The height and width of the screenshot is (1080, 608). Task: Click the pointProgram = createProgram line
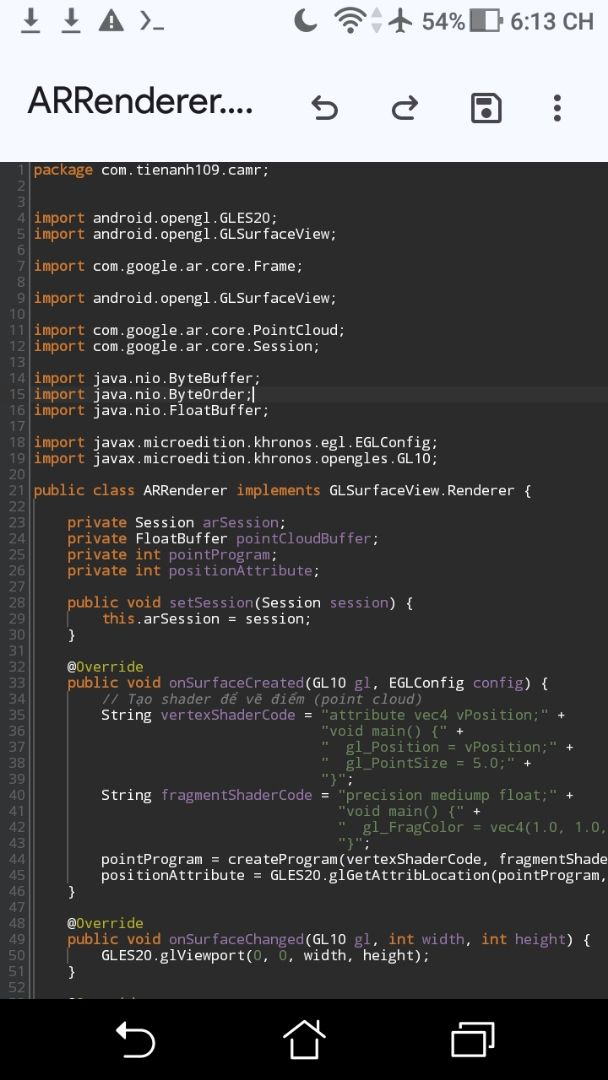pyautogui.click(x=355, y=860)
